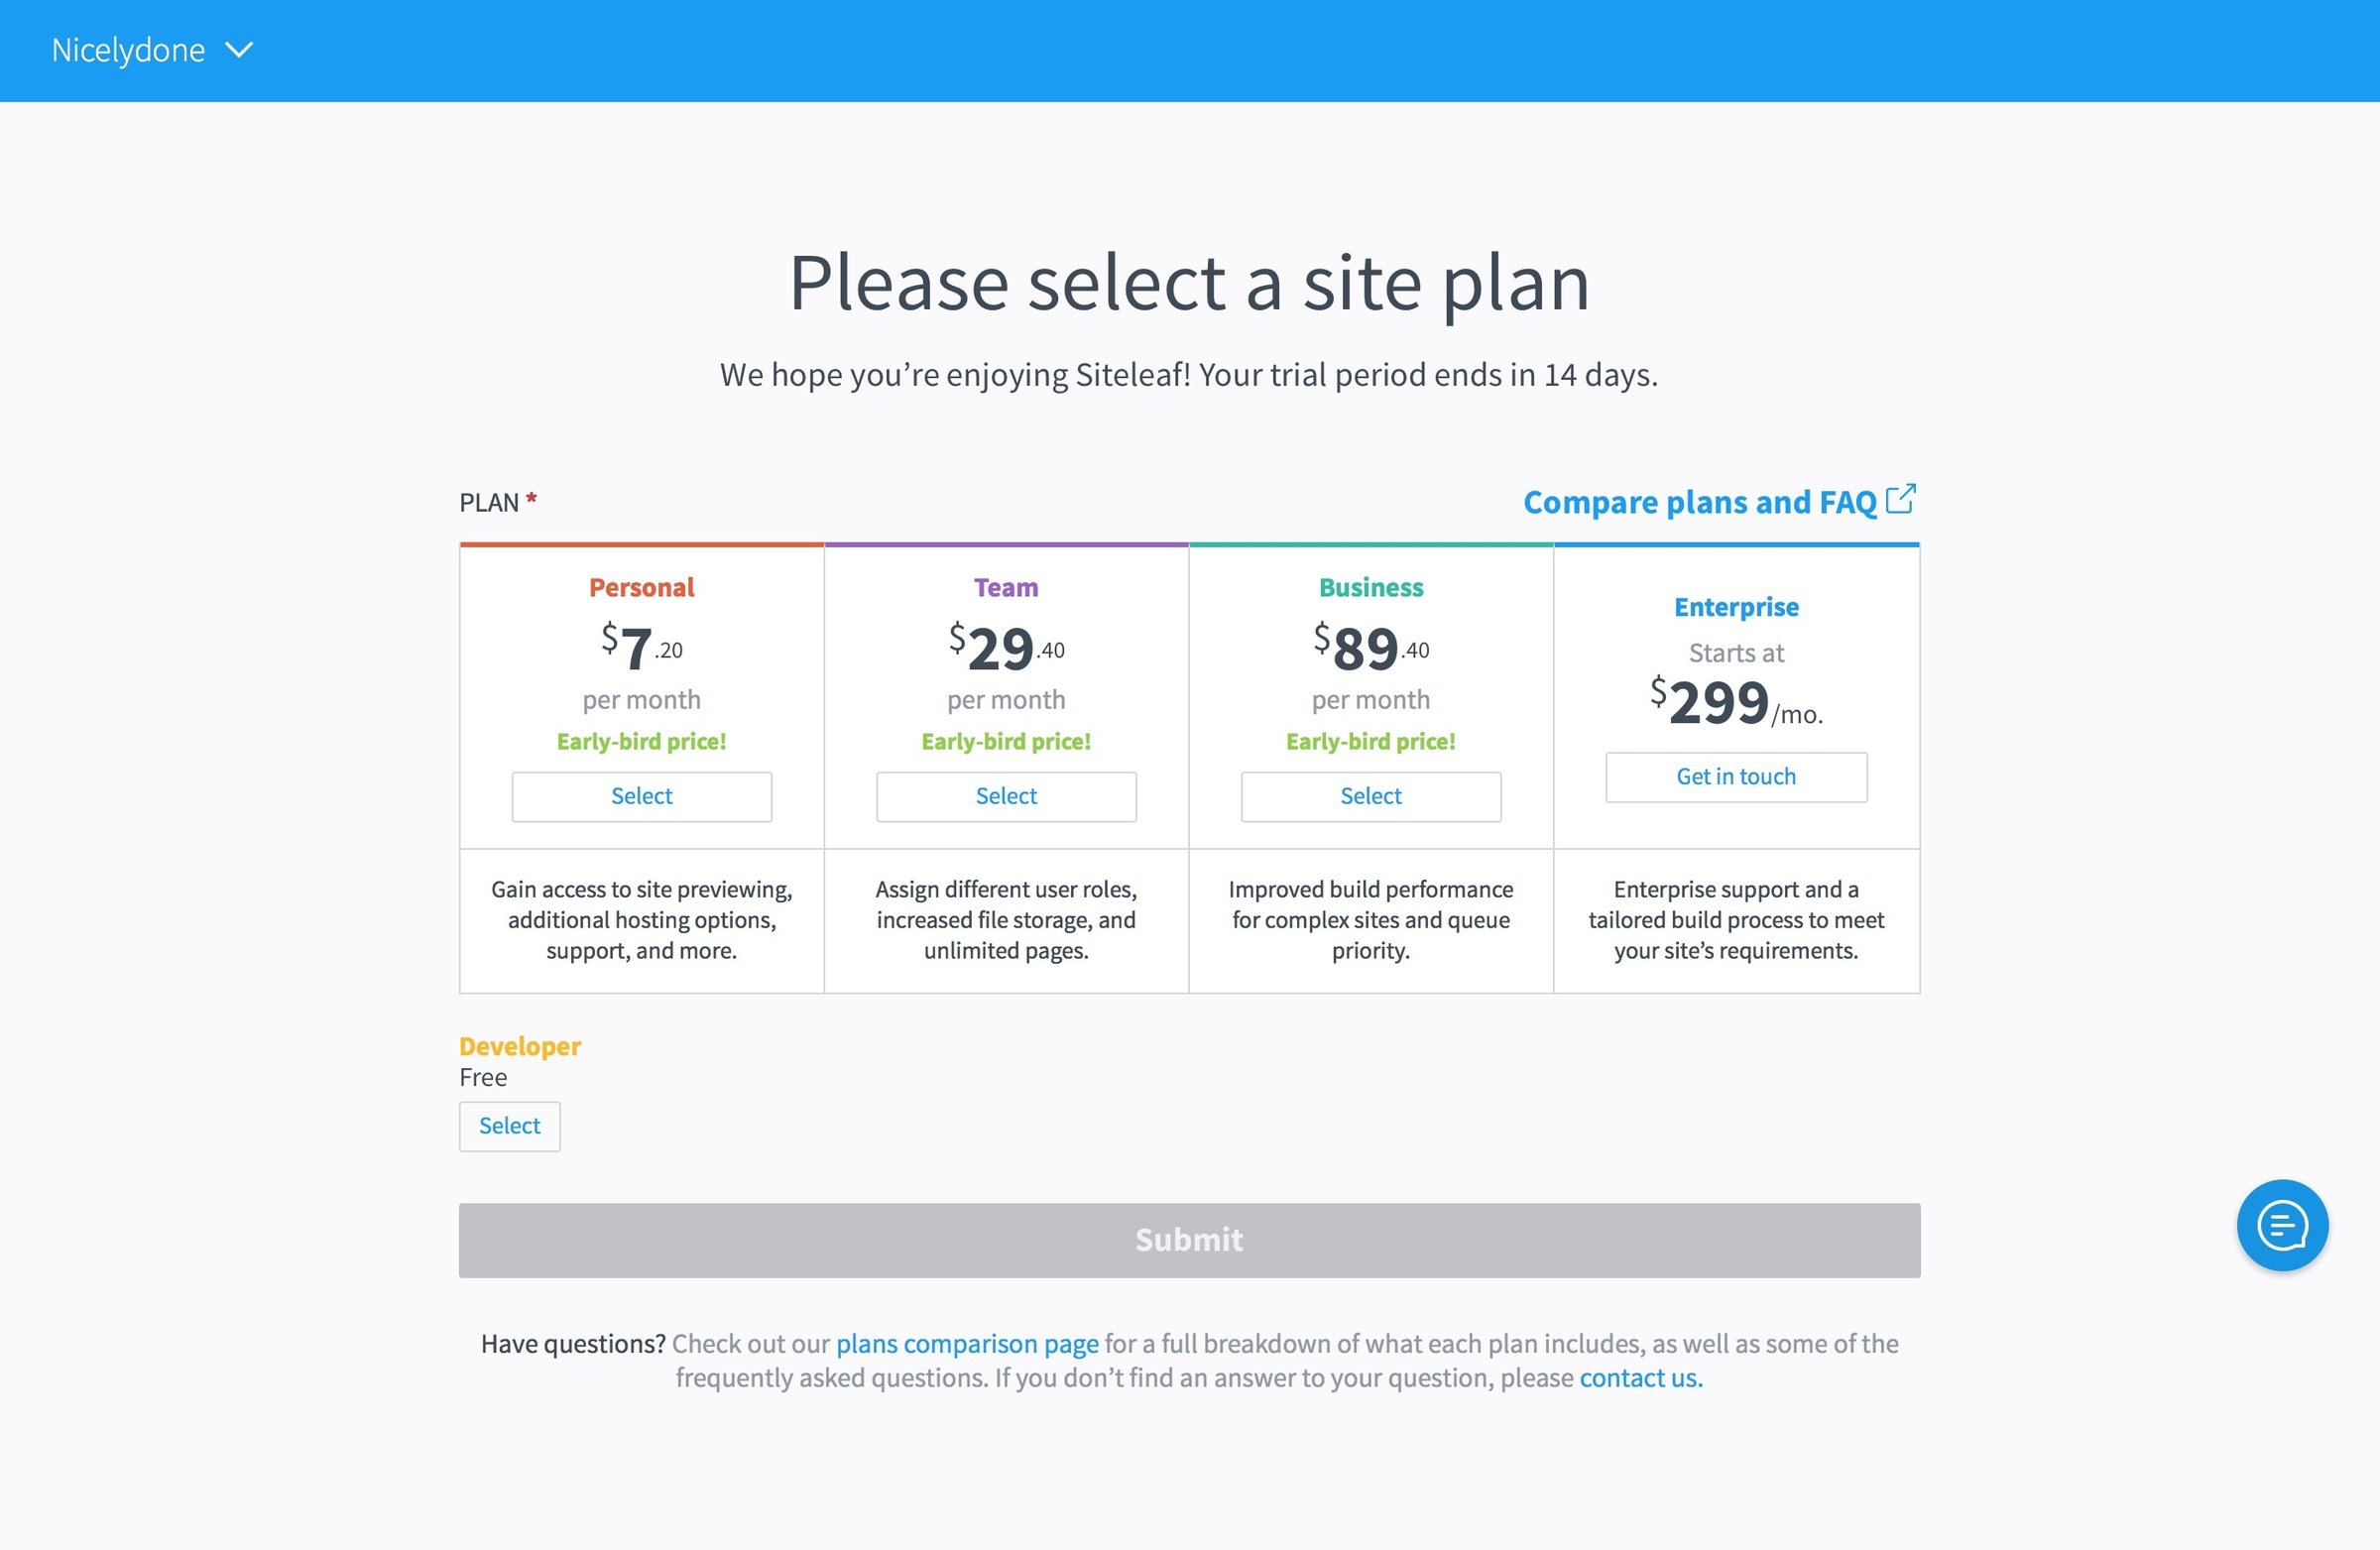Click Get in touch for Enterprise
The height and width of the screenshot is (1550, 2380).
click(x=1736, y=777)
